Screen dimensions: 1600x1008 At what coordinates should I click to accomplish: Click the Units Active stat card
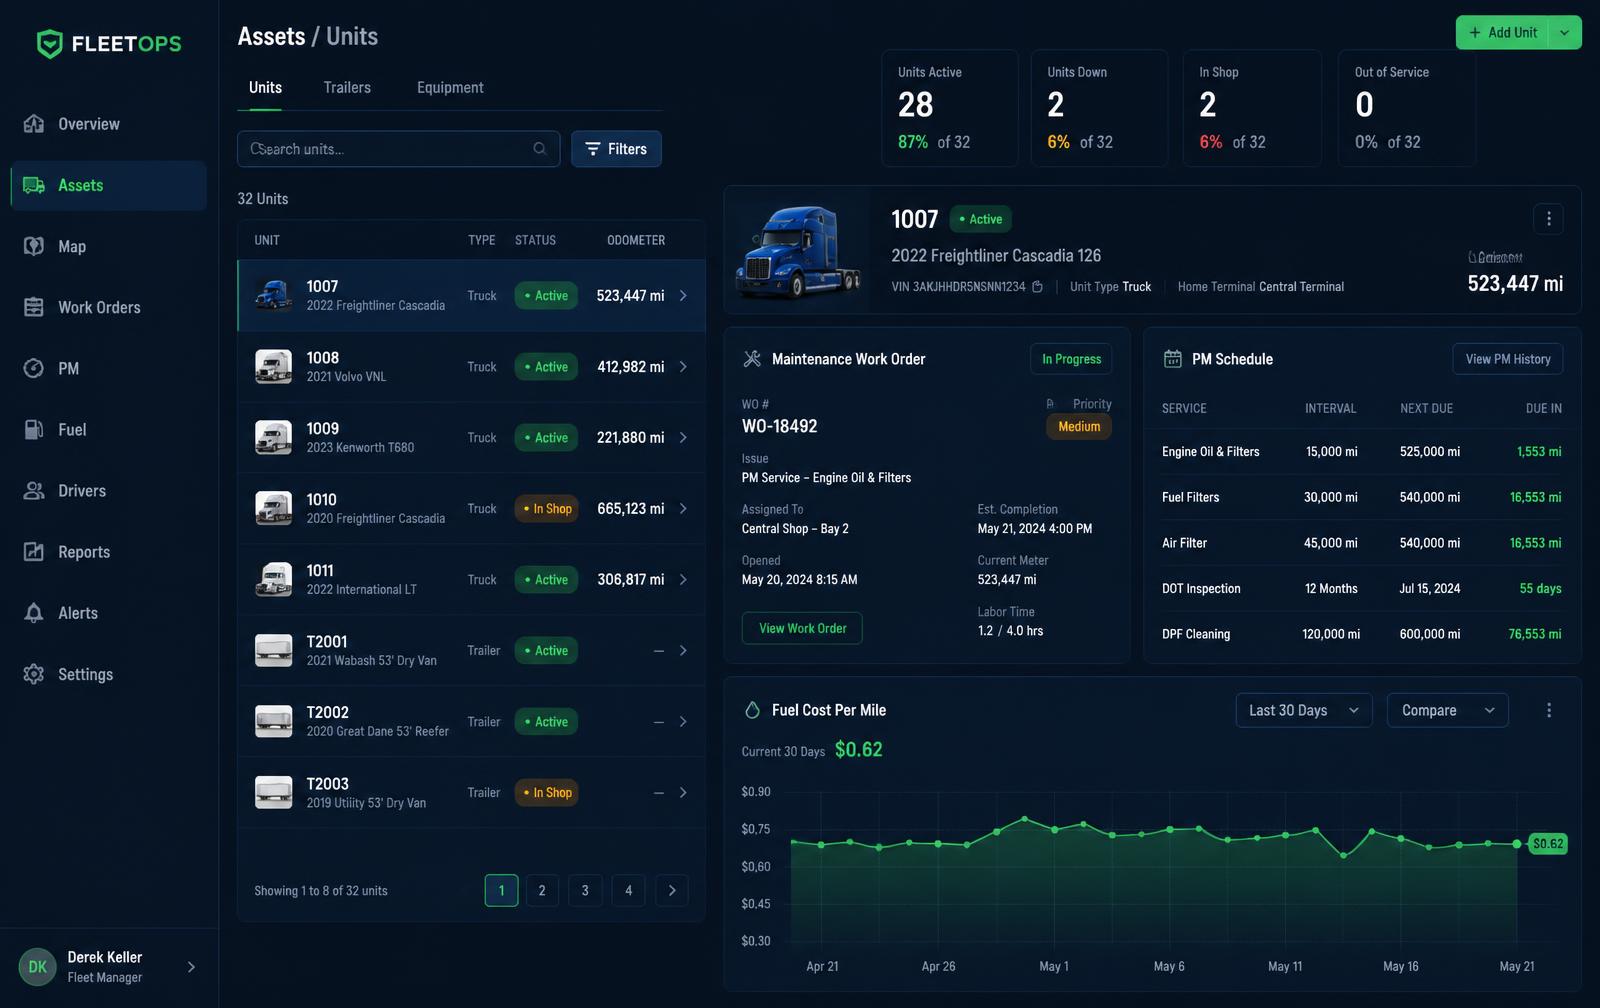click(950, 108)
